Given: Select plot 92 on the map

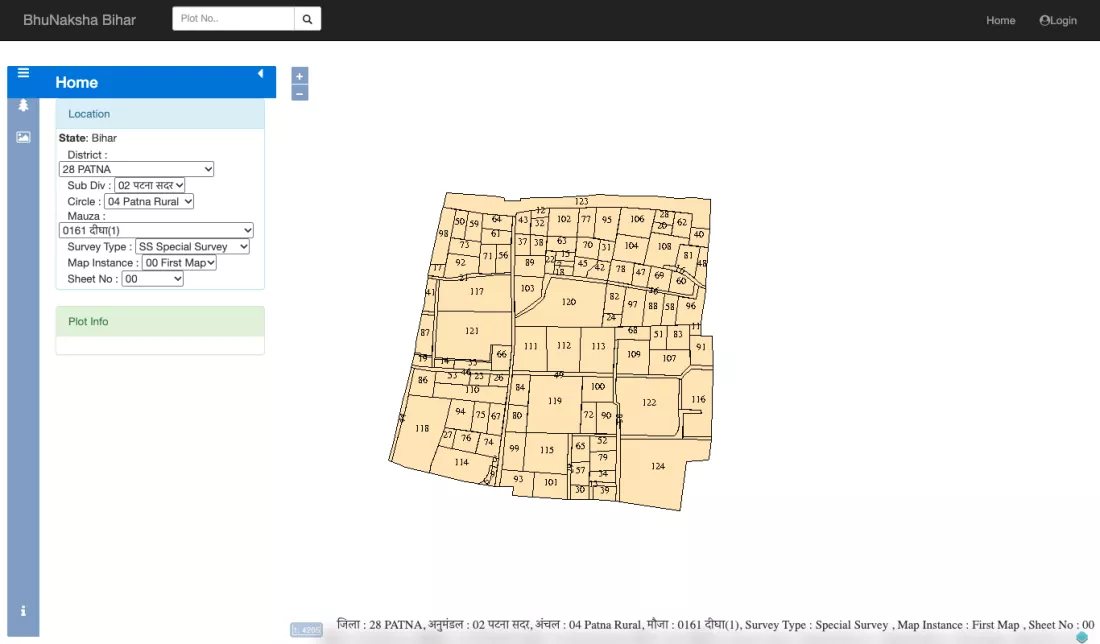Looking at the screenshot, I should [460, 262].
